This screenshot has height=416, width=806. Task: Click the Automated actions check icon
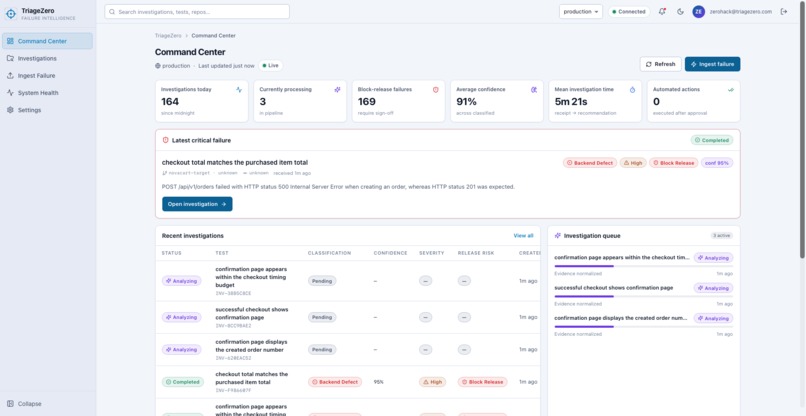click(731, 89)
